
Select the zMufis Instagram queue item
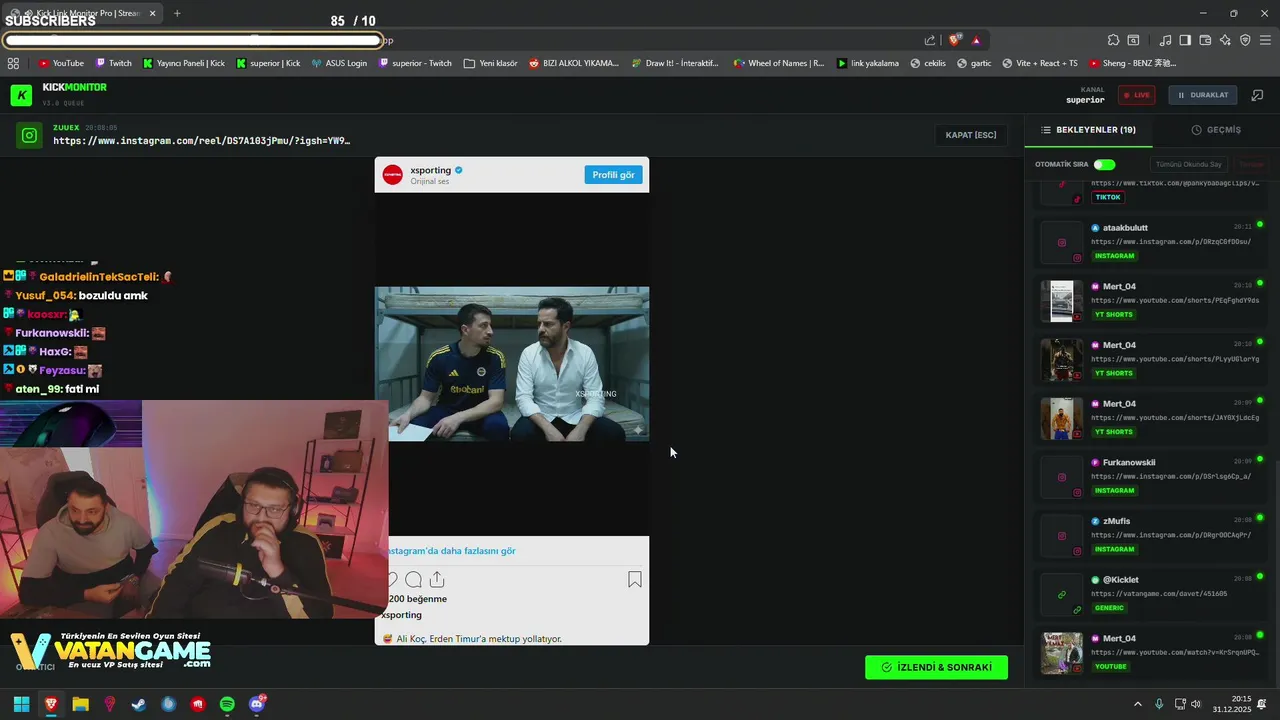point(1152,536)
